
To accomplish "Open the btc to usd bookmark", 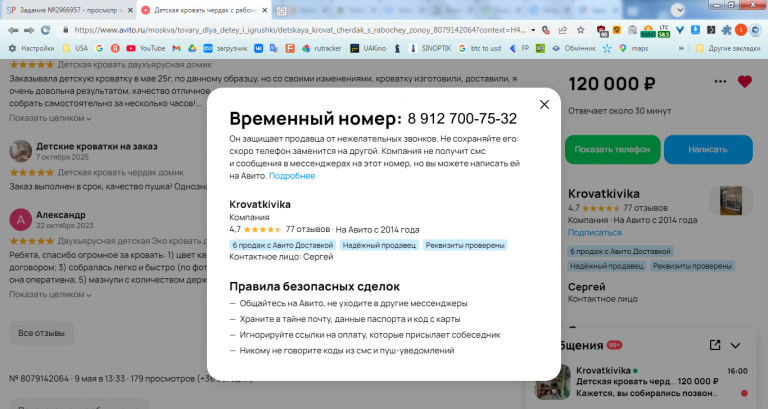I will tap(480, 48).
